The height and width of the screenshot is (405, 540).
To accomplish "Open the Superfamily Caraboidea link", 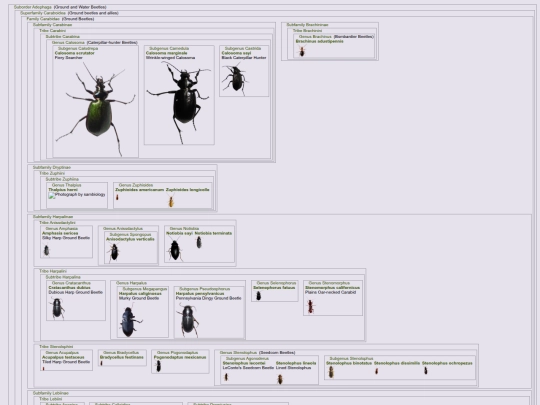I will [43, 13].
